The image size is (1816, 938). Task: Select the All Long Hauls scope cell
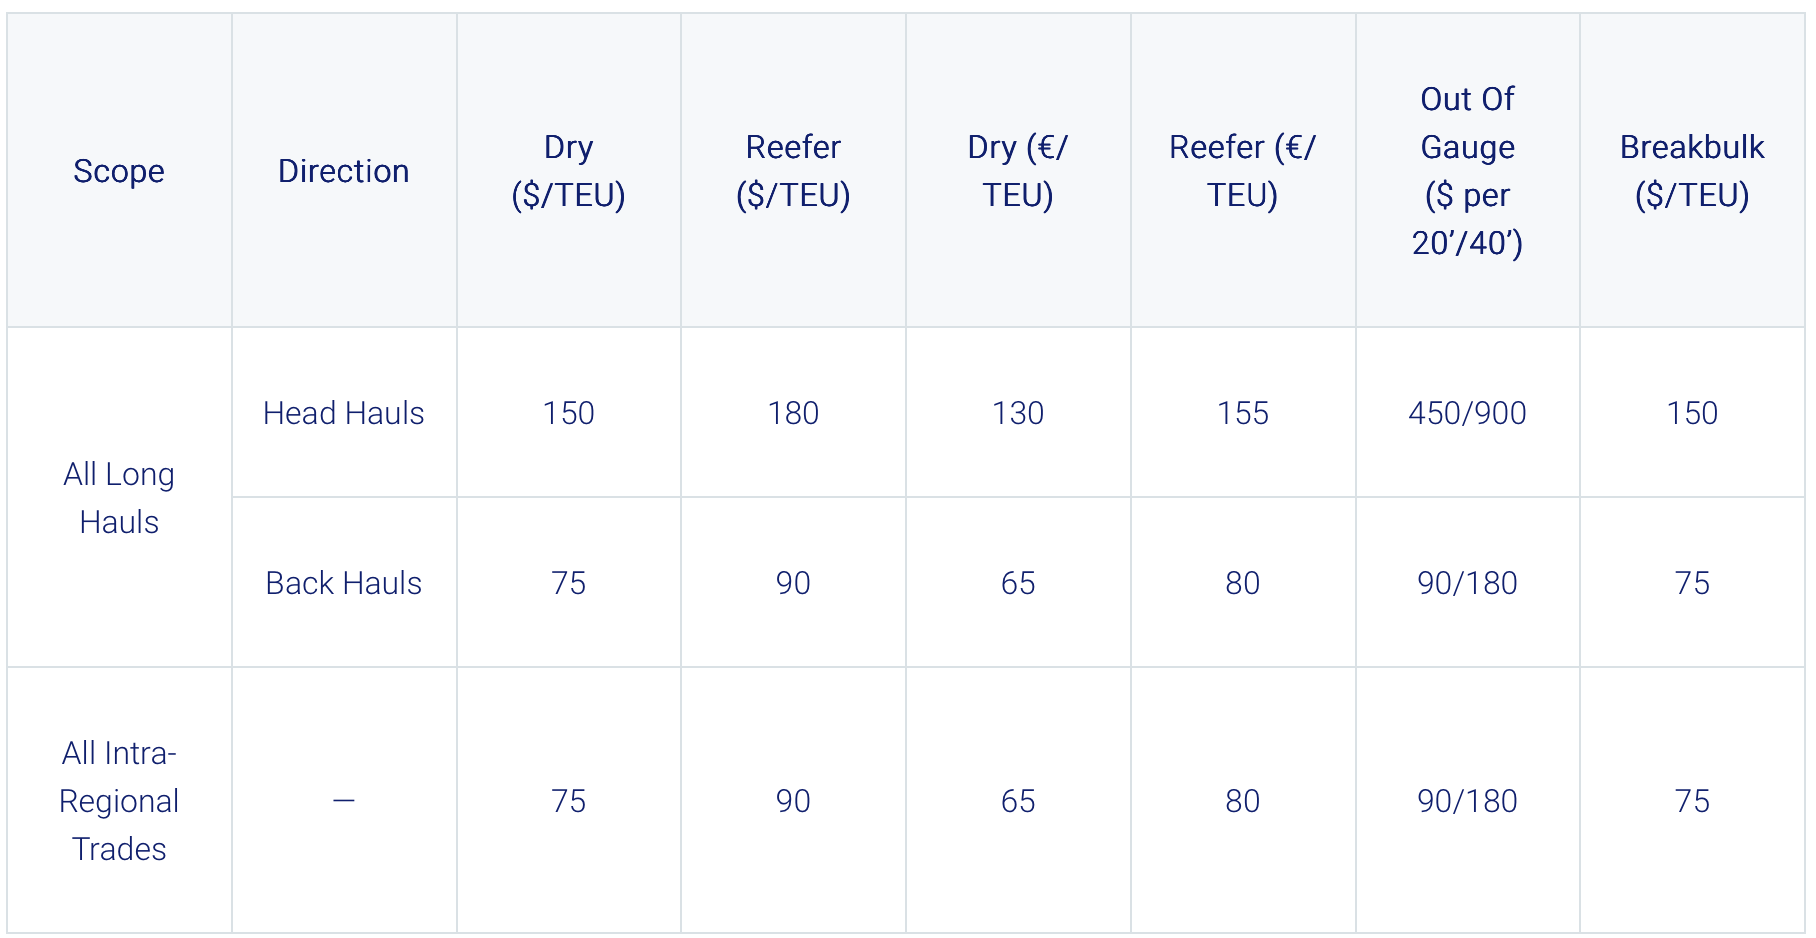[119, 498]
